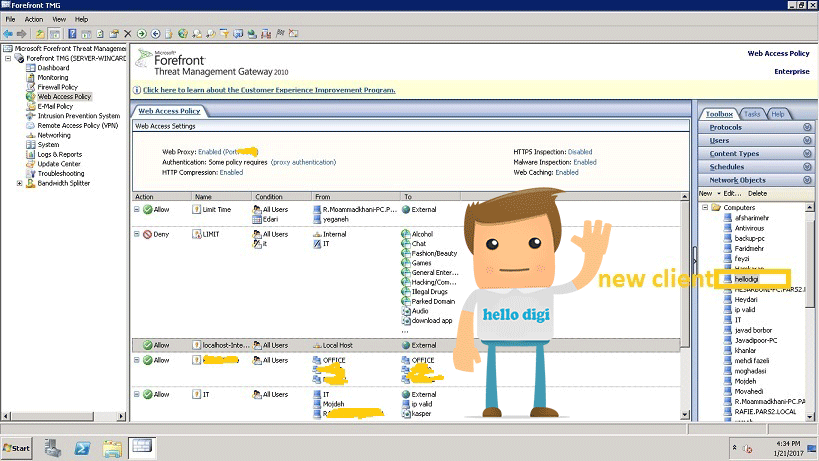819x461 pixels.
Task: Switch to the Tasks tab
Action: pyautogui.click(x=752, y=114)
